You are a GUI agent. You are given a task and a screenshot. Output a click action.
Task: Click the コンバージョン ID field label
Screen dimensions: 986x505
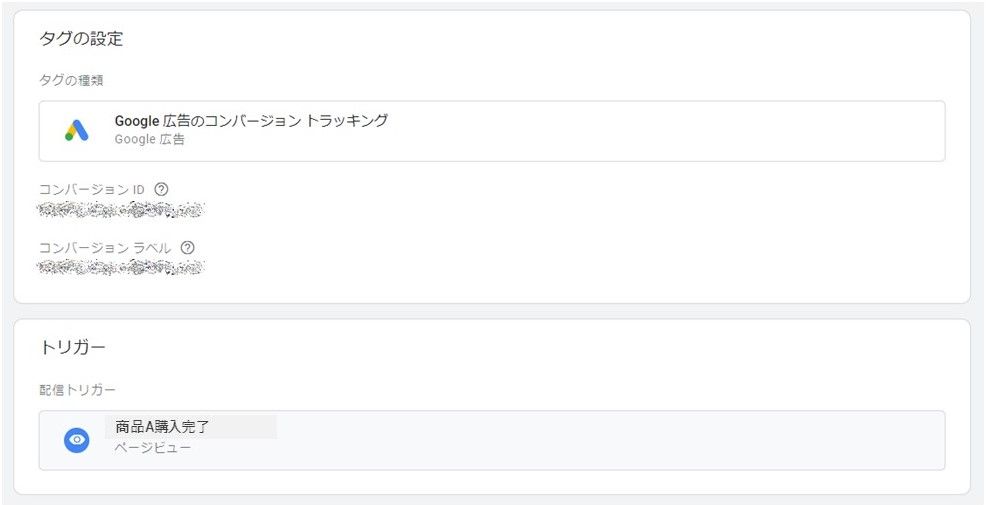pyautogui.click(x=92, y=189)
